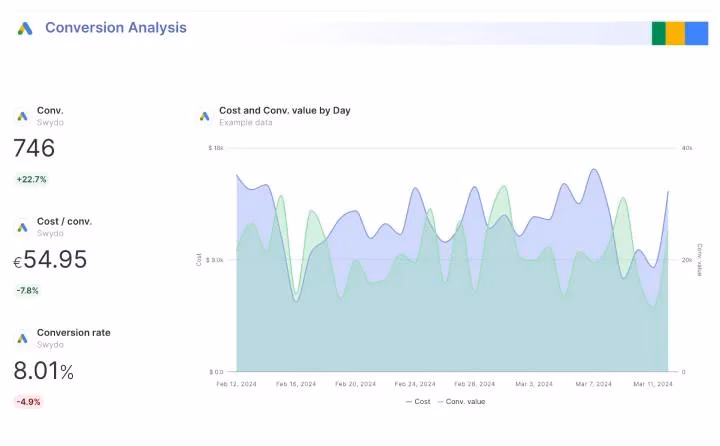
Task: Click the green color block in header
Action: tap(658, 33)
